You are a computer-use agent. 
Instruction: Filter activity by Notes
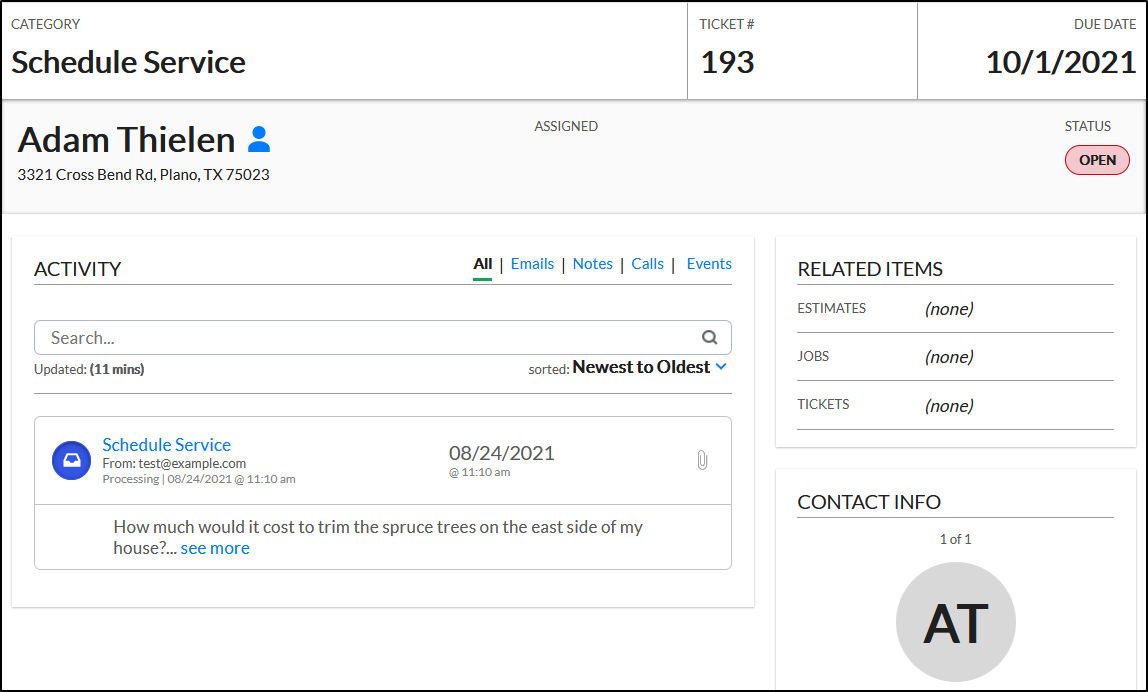[x=592, y=264]
